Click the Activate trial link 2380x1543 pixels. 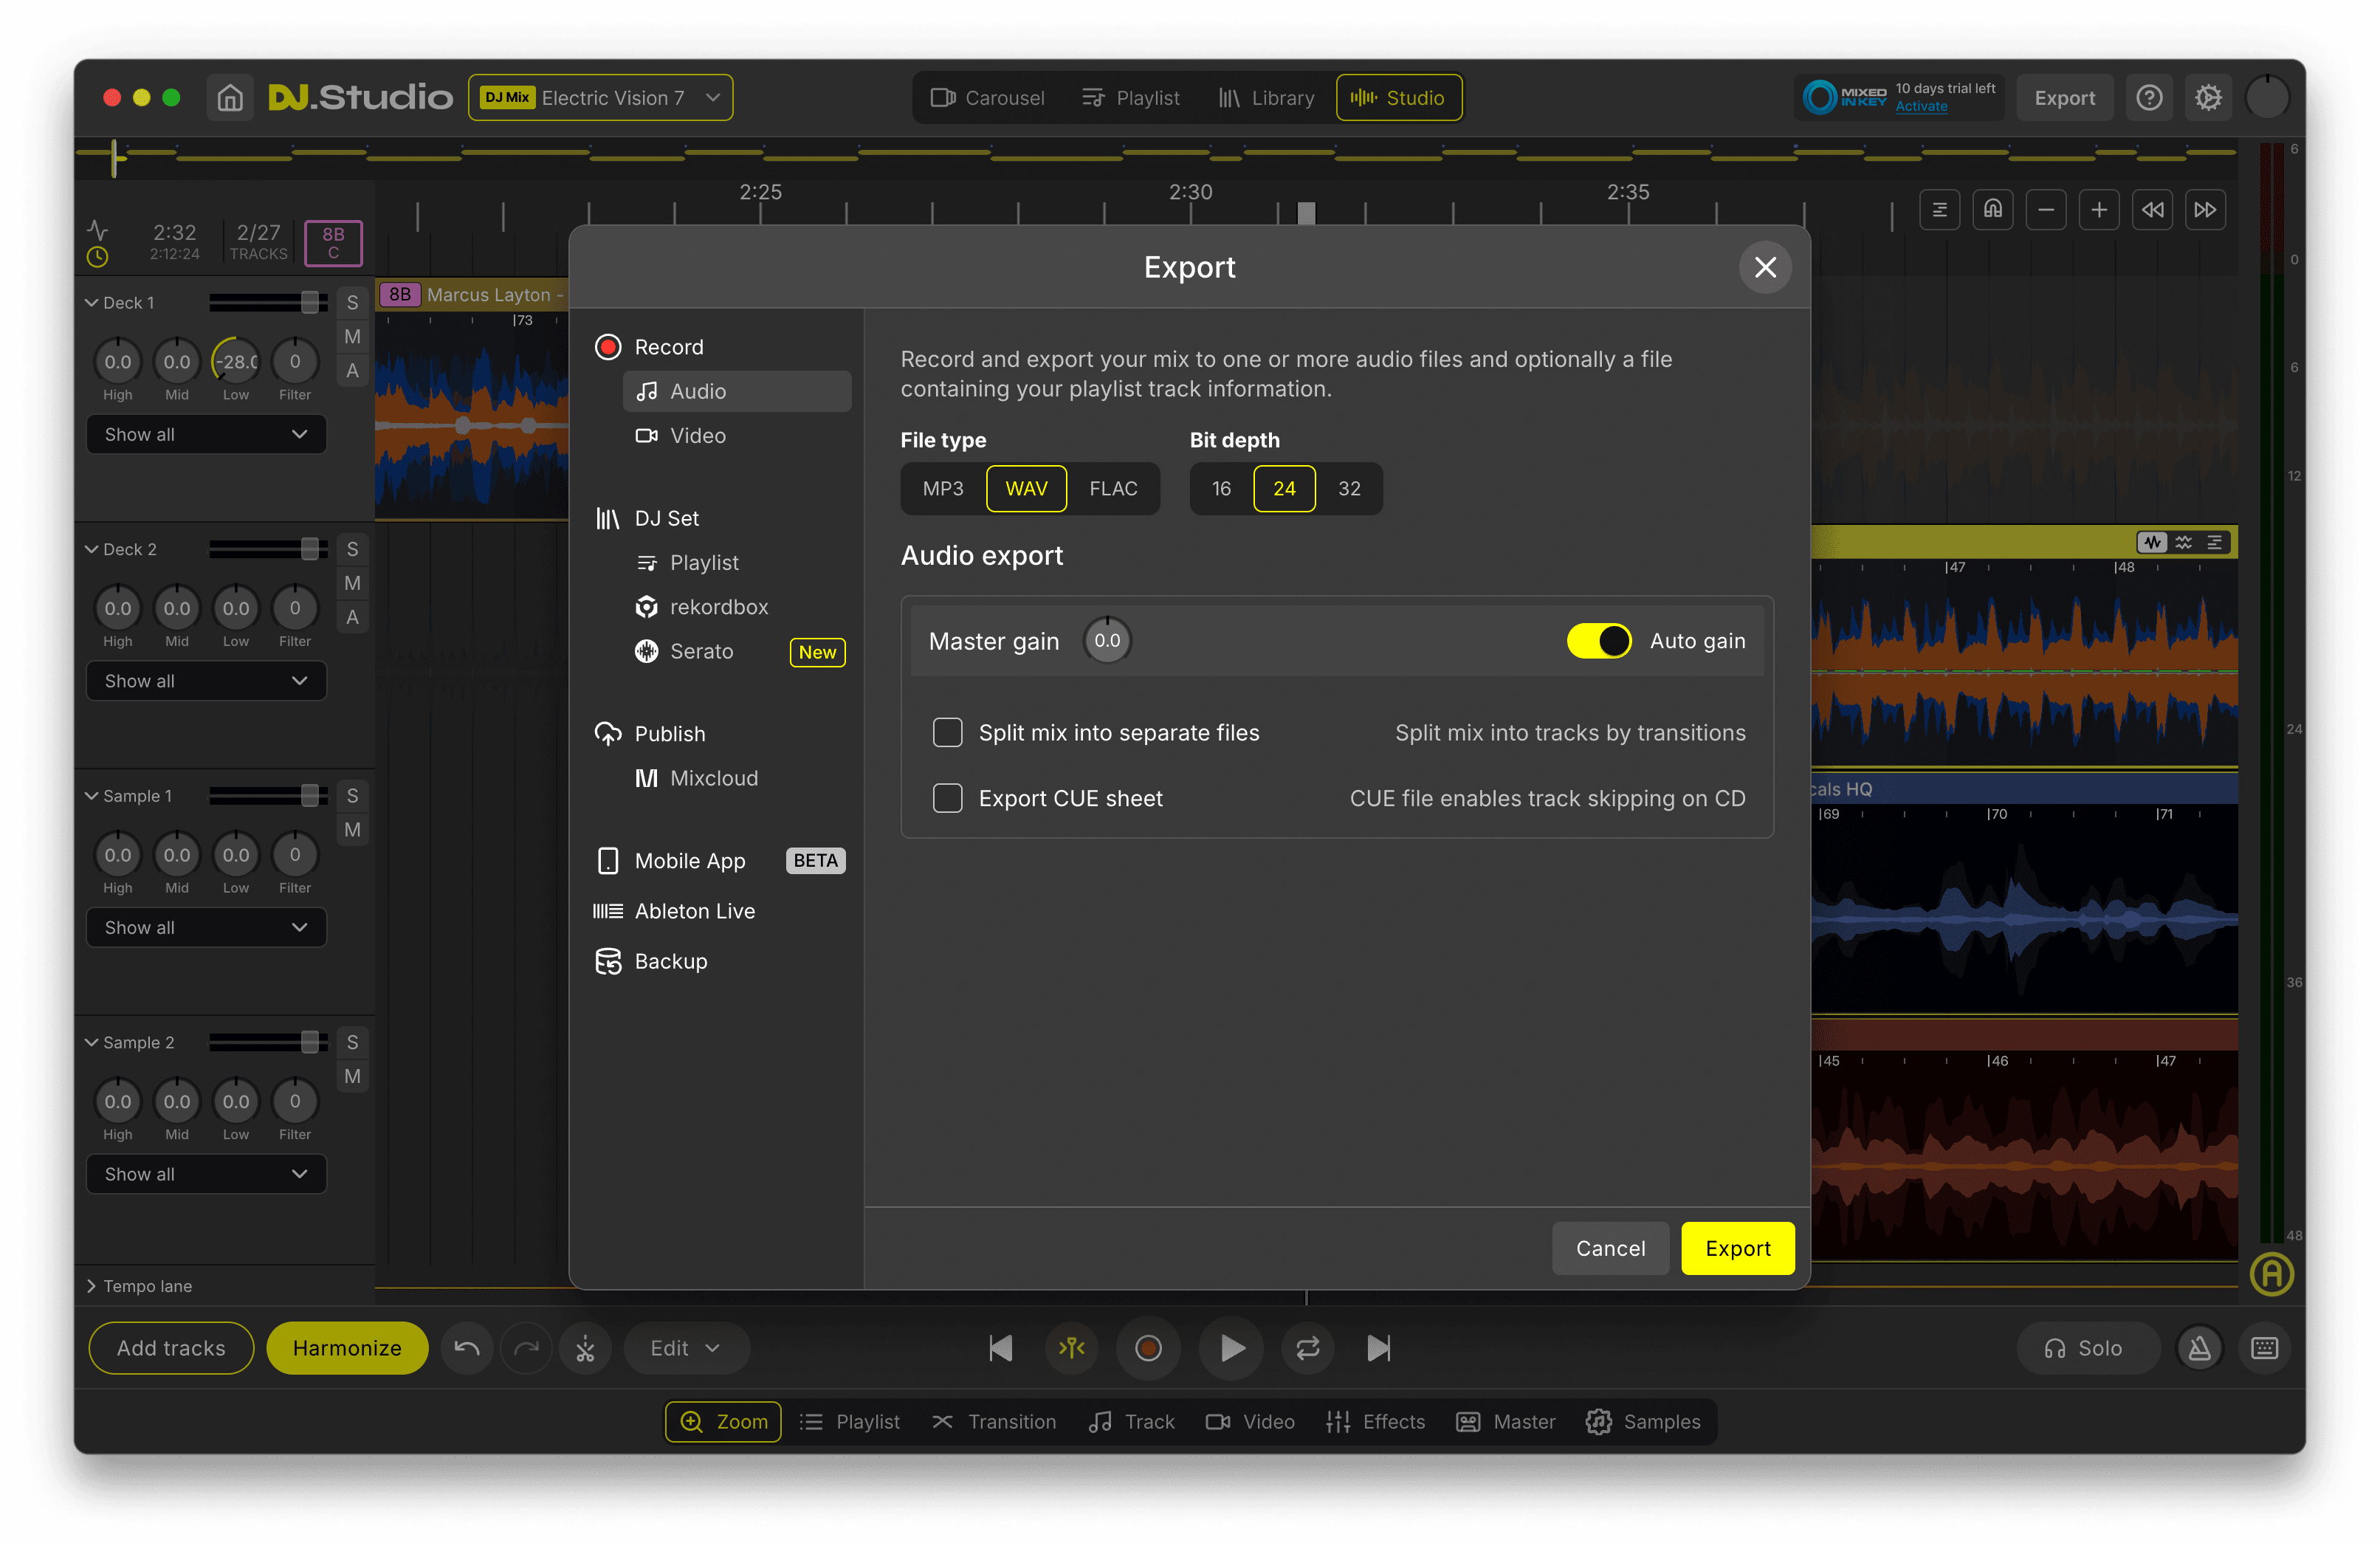click(x=1921, y=107)
